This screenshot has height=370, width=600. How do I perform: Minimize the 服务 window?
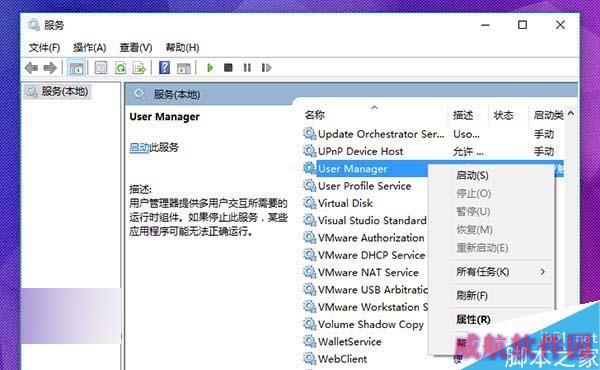point(485,25)
